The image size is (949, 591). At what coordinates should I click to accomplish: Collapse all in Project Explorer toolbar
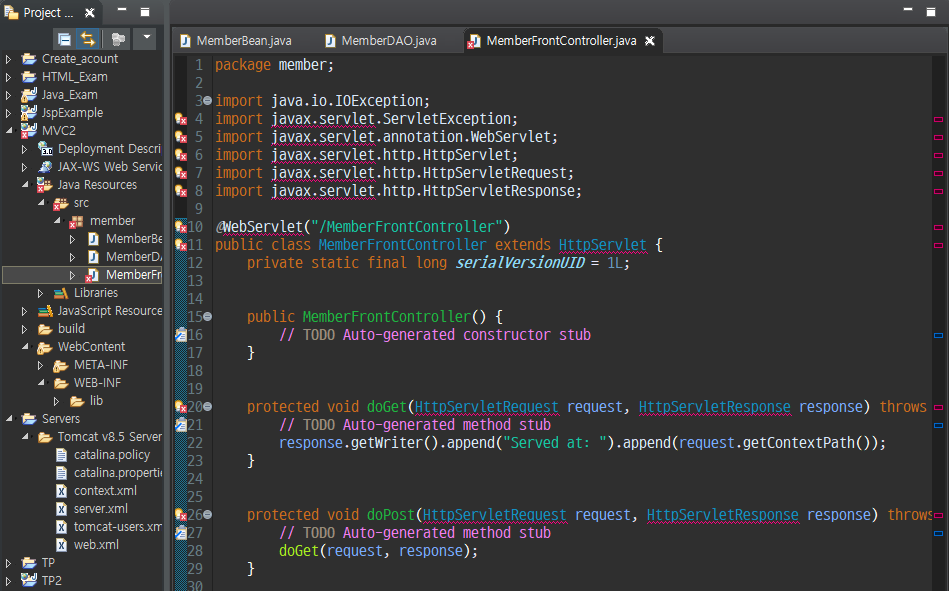64,39
